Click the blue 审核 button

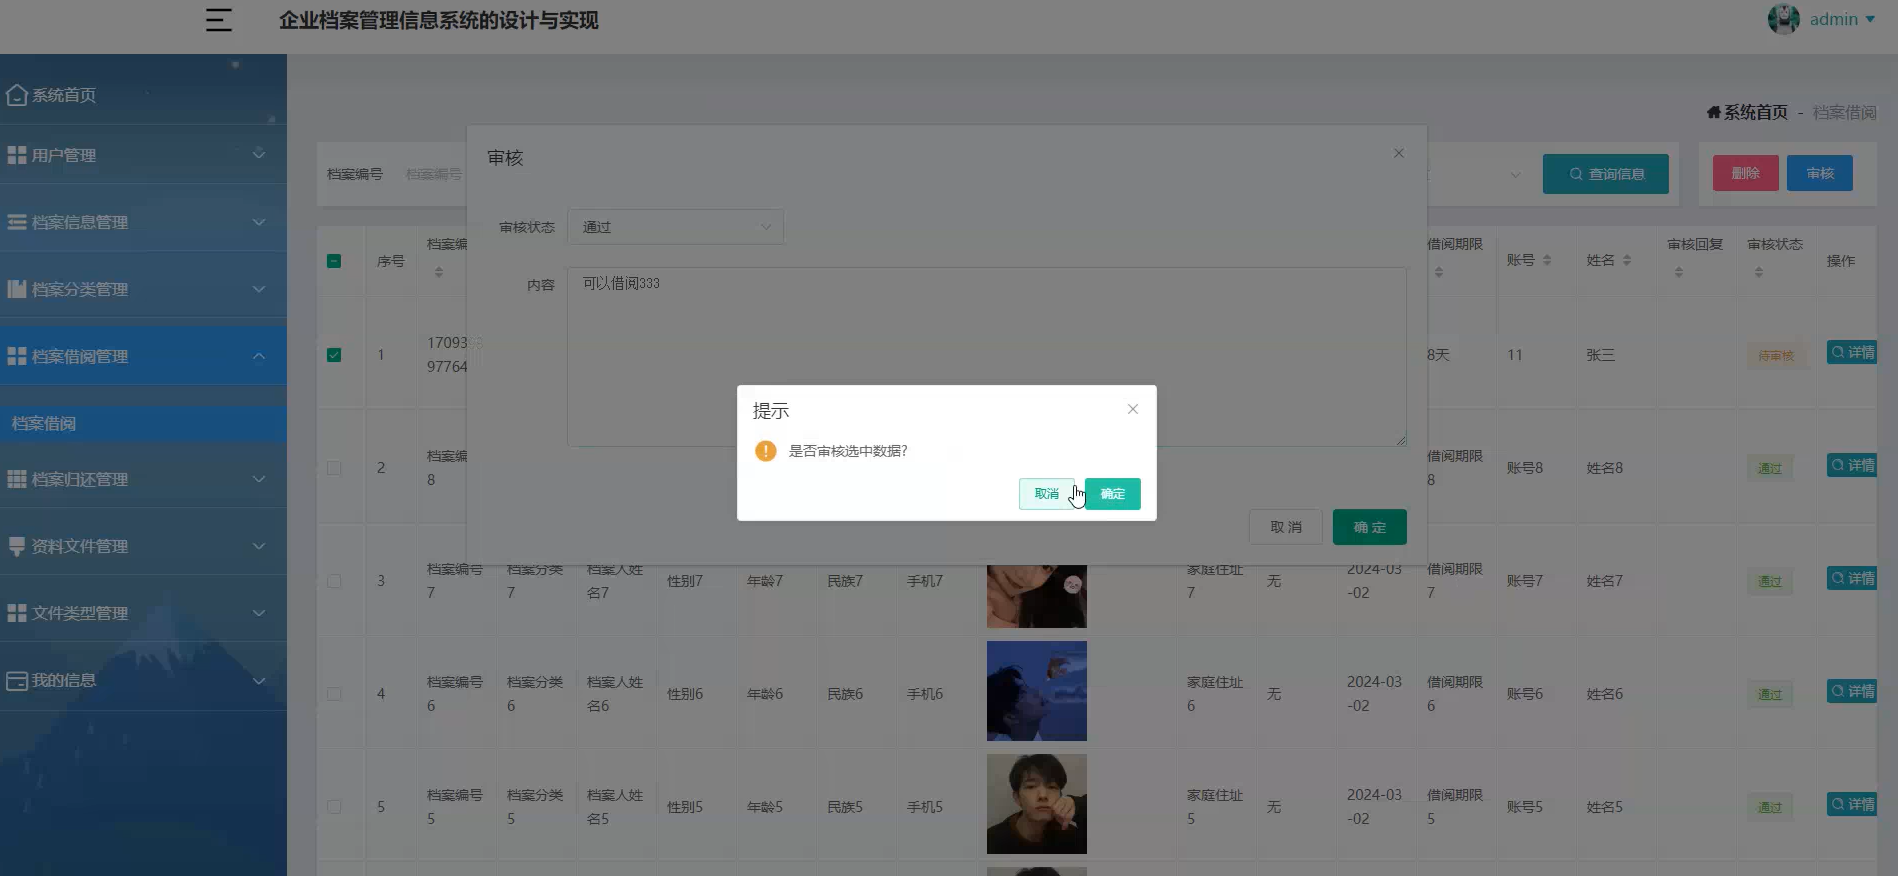click(1819, 173)
